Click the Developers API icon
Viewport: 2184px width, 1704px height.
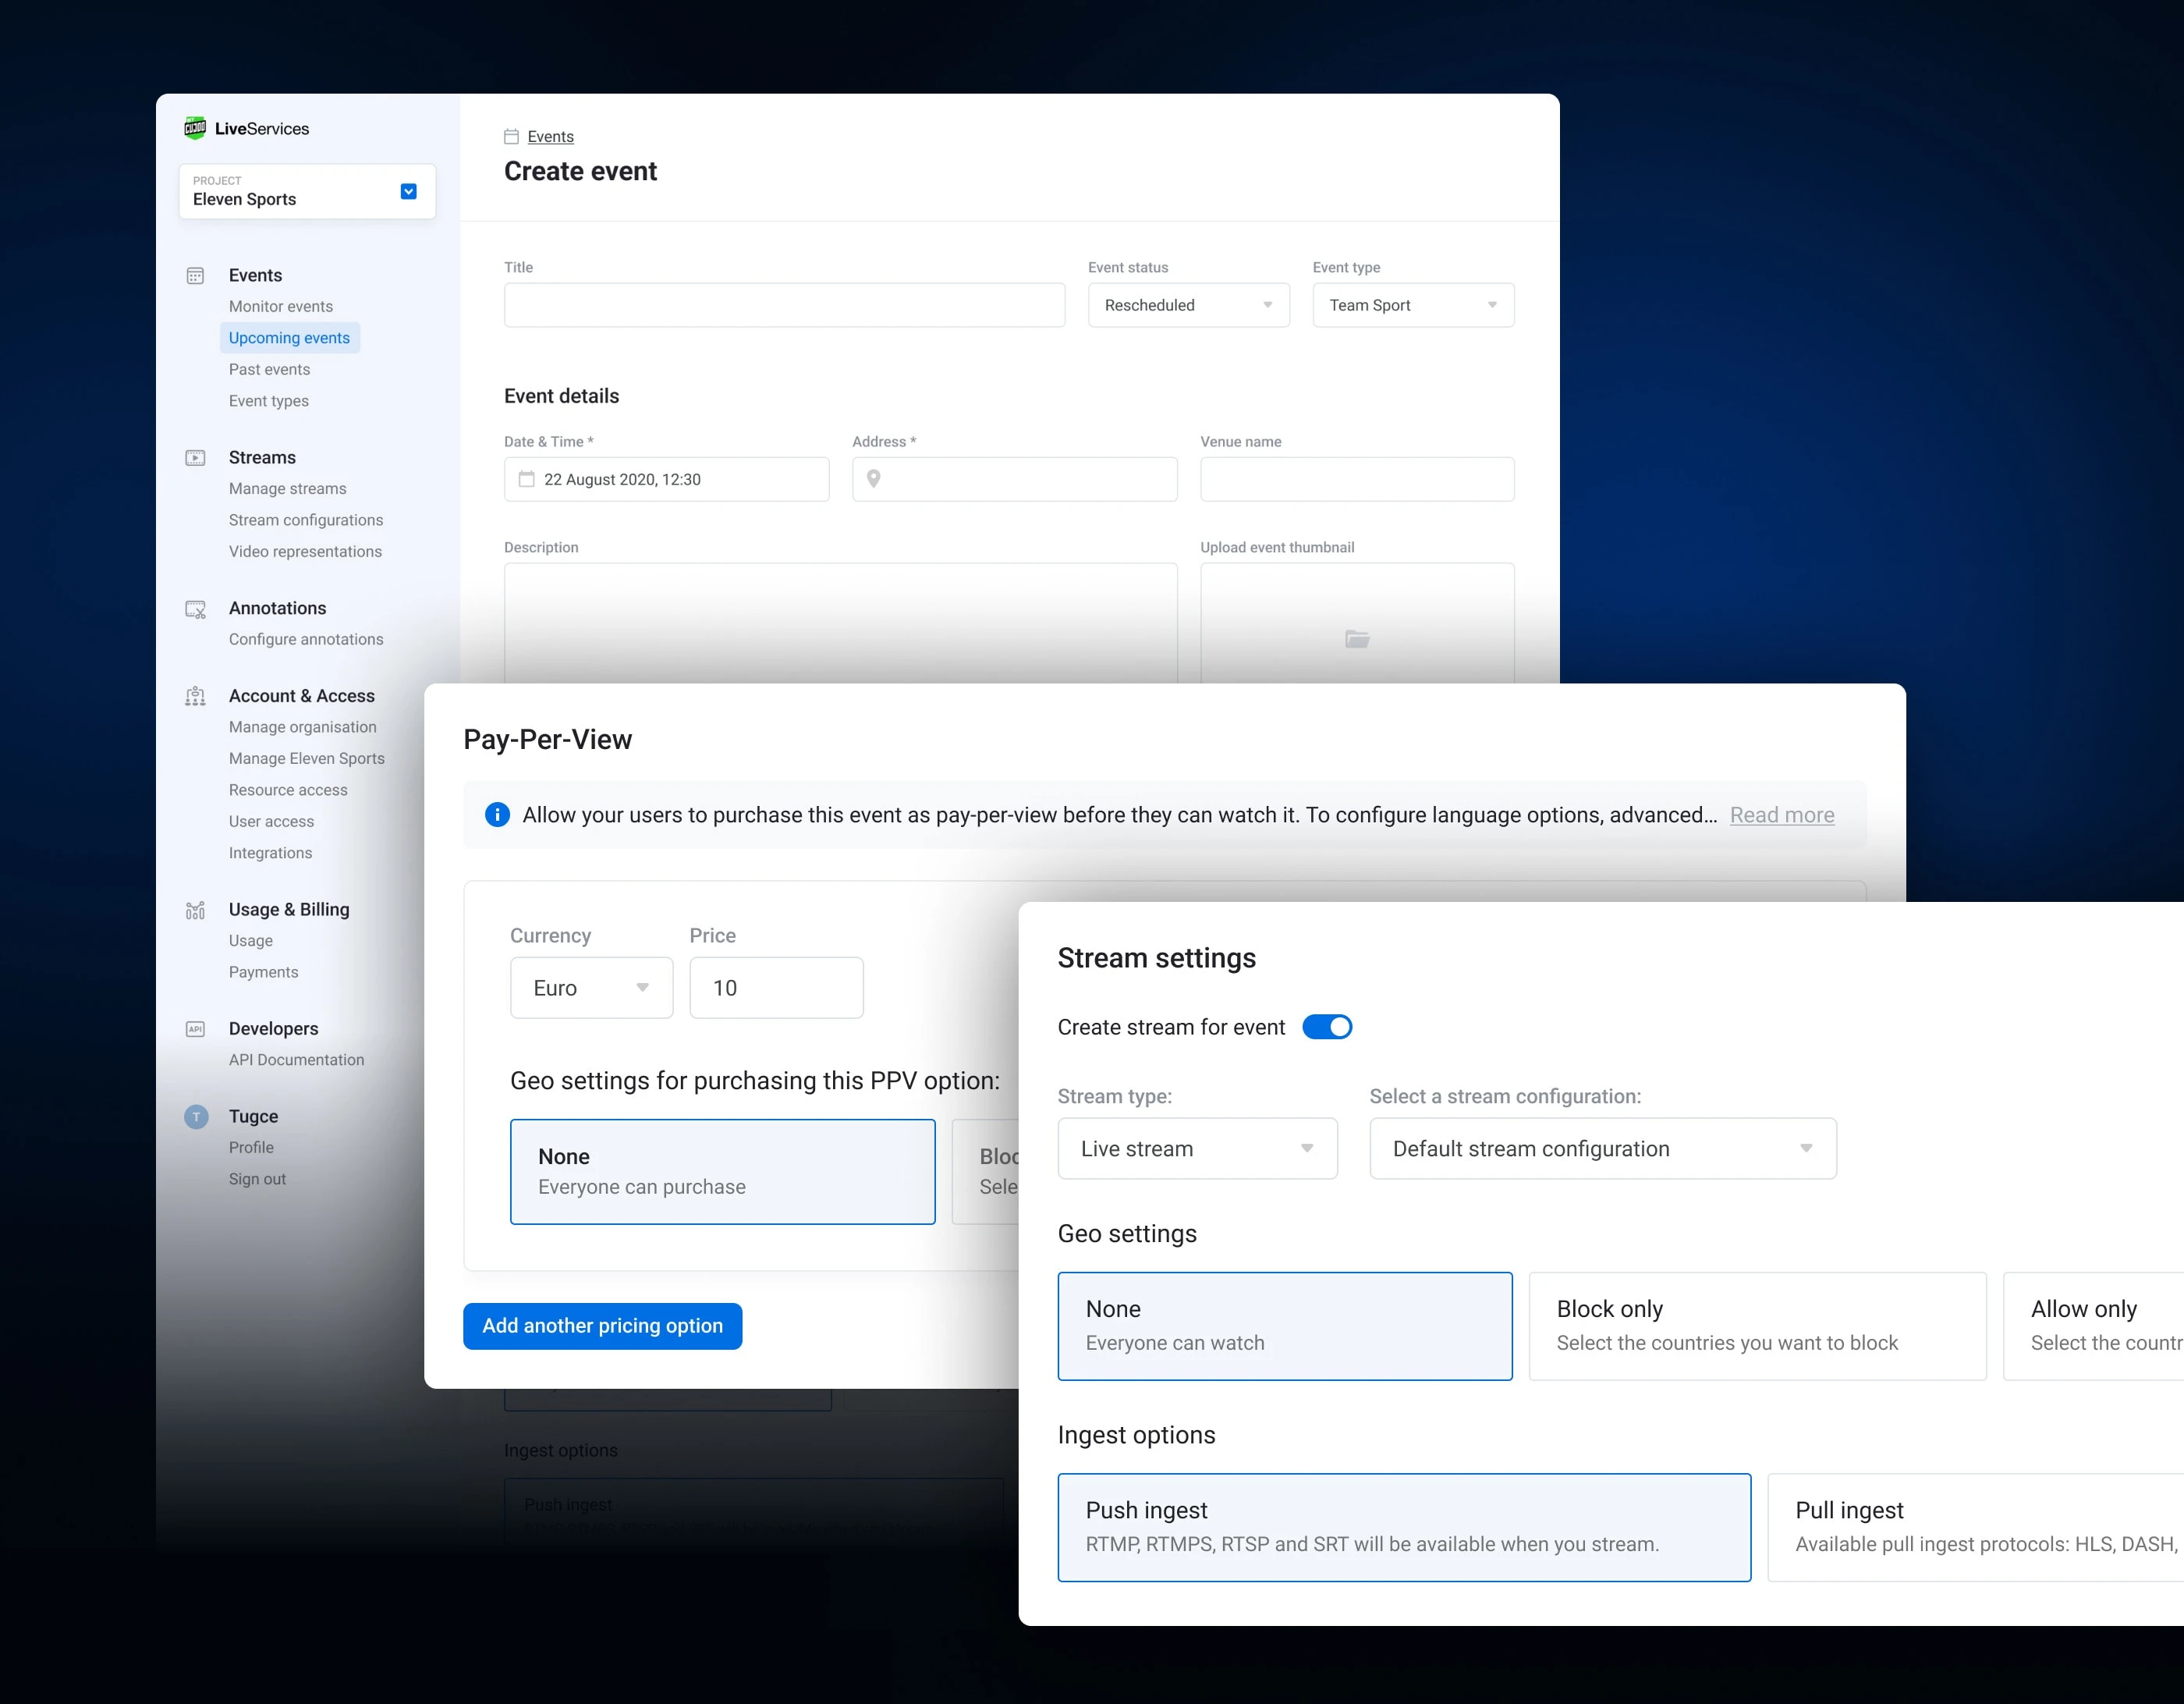(195, 1029)
